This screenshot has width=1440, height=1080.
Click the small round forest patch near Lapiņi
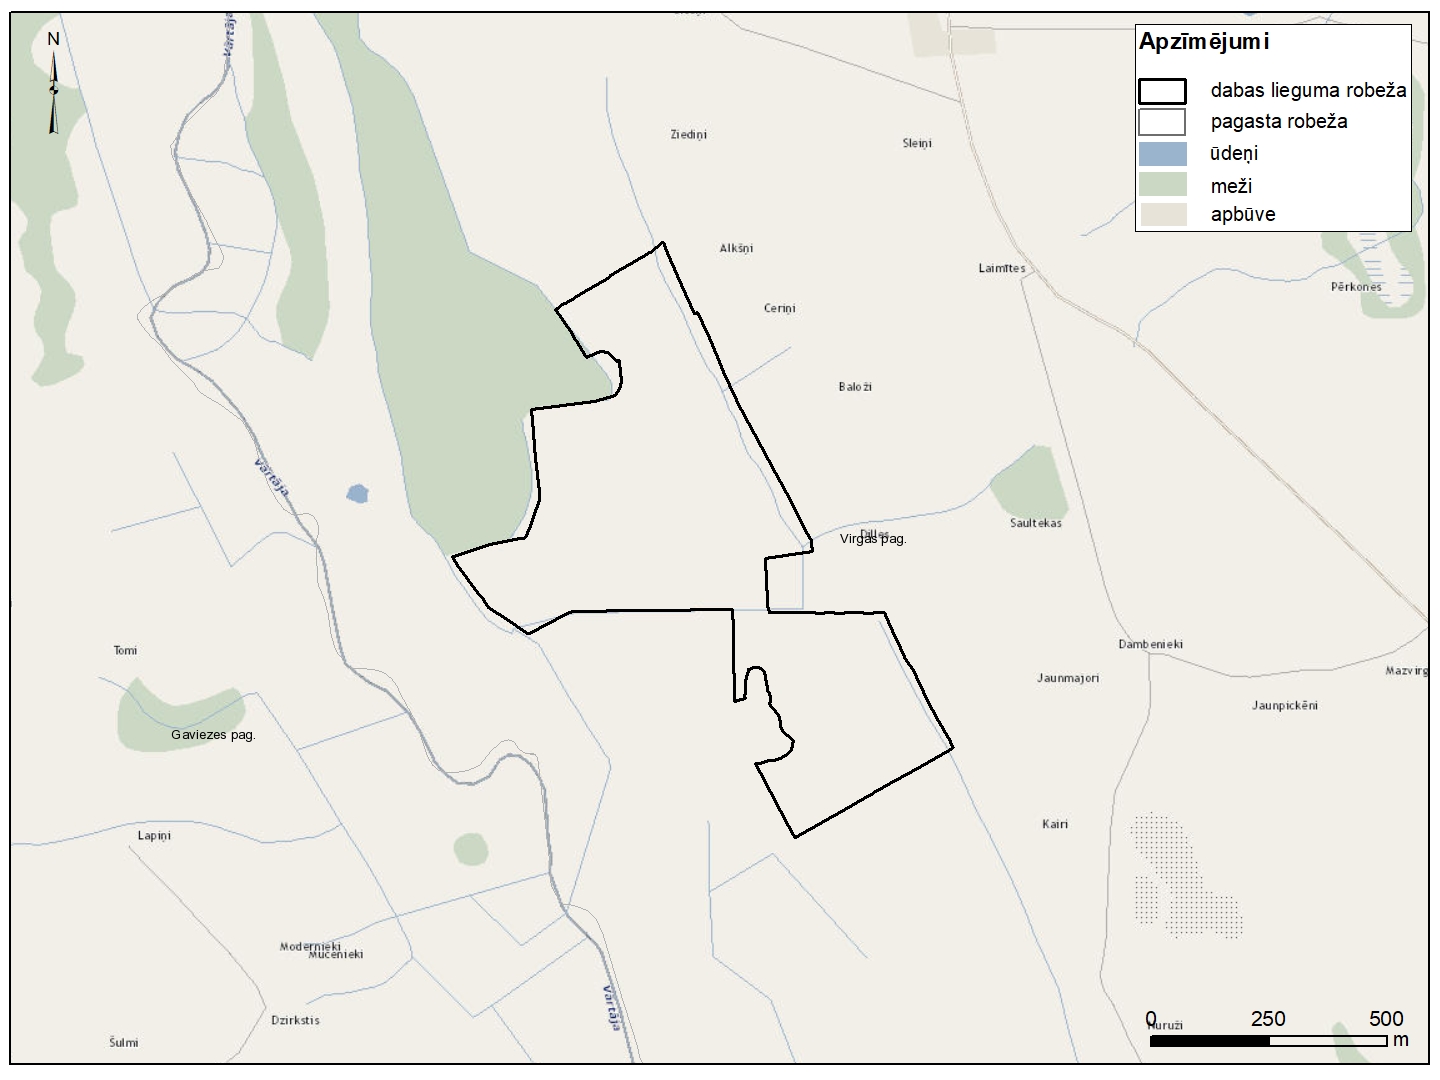click(471, 849)
